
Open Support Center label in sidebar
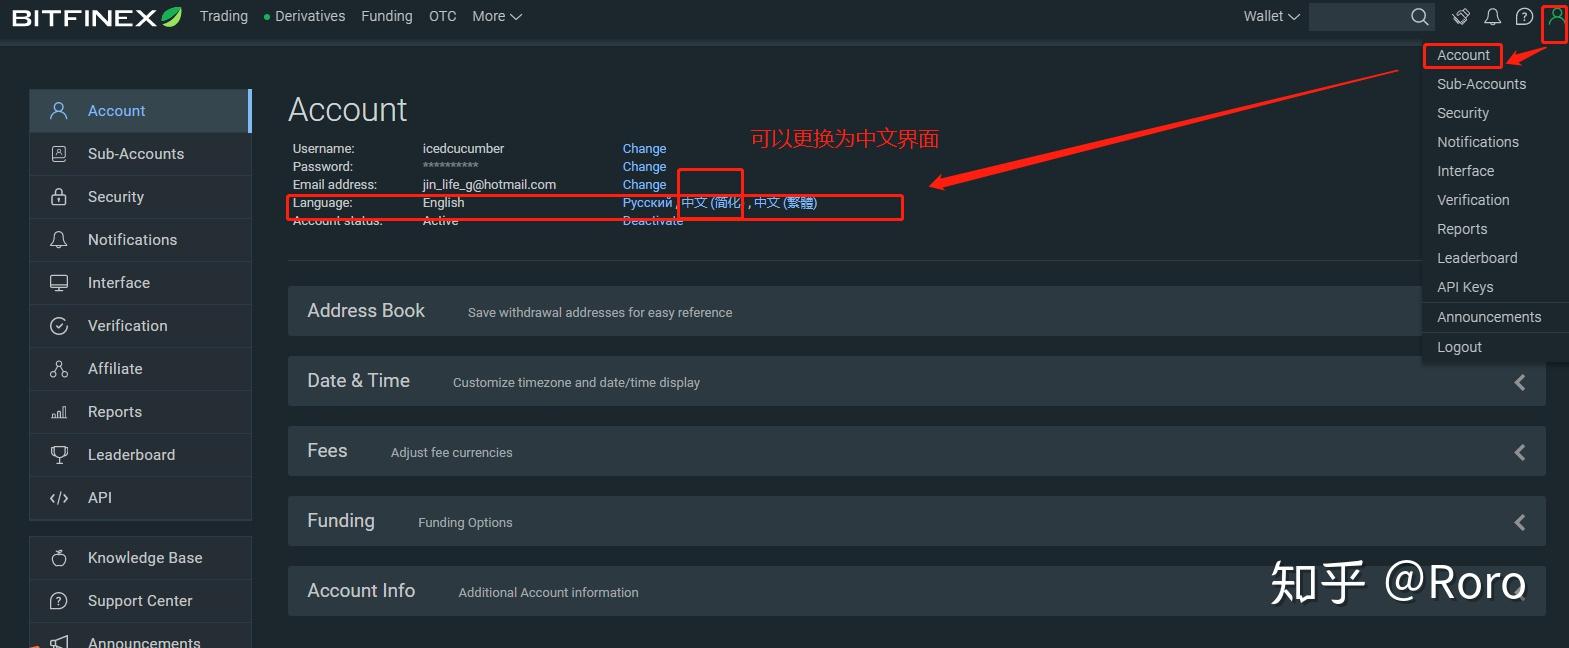click(x=140, y=601)
